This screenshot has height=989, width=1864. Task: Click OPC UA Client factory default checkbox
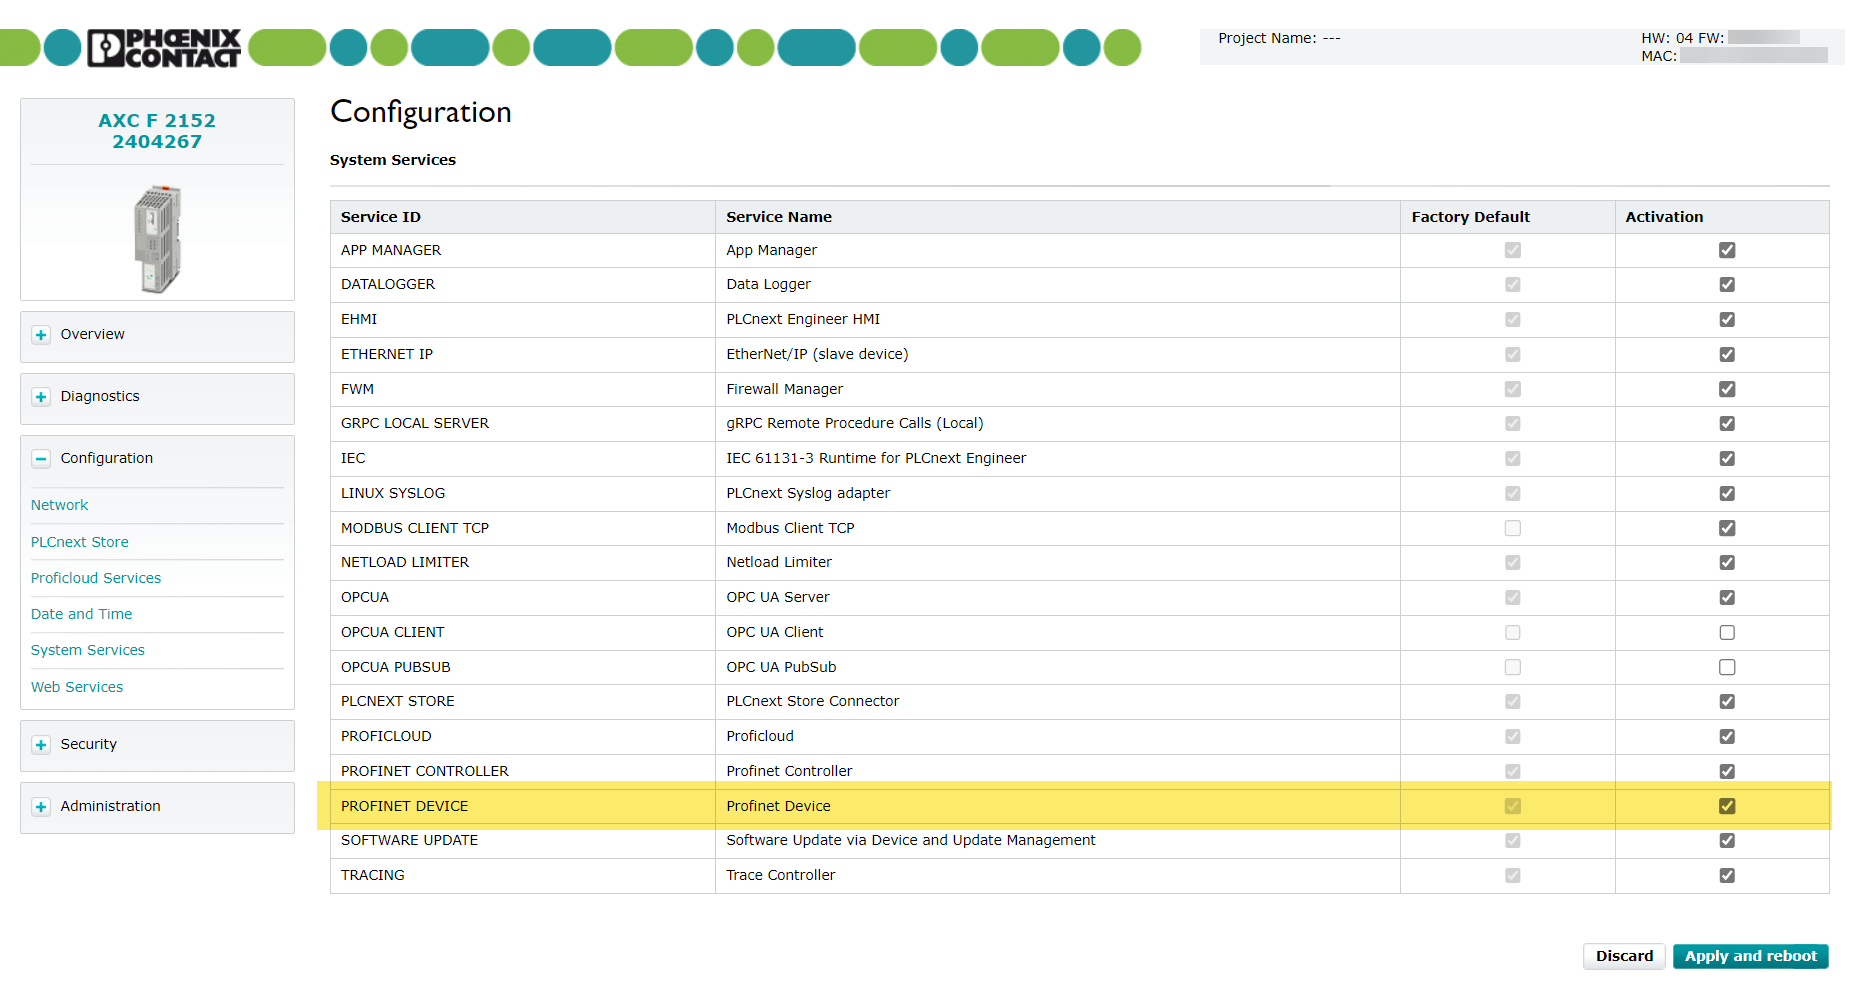click(1513, 632)
